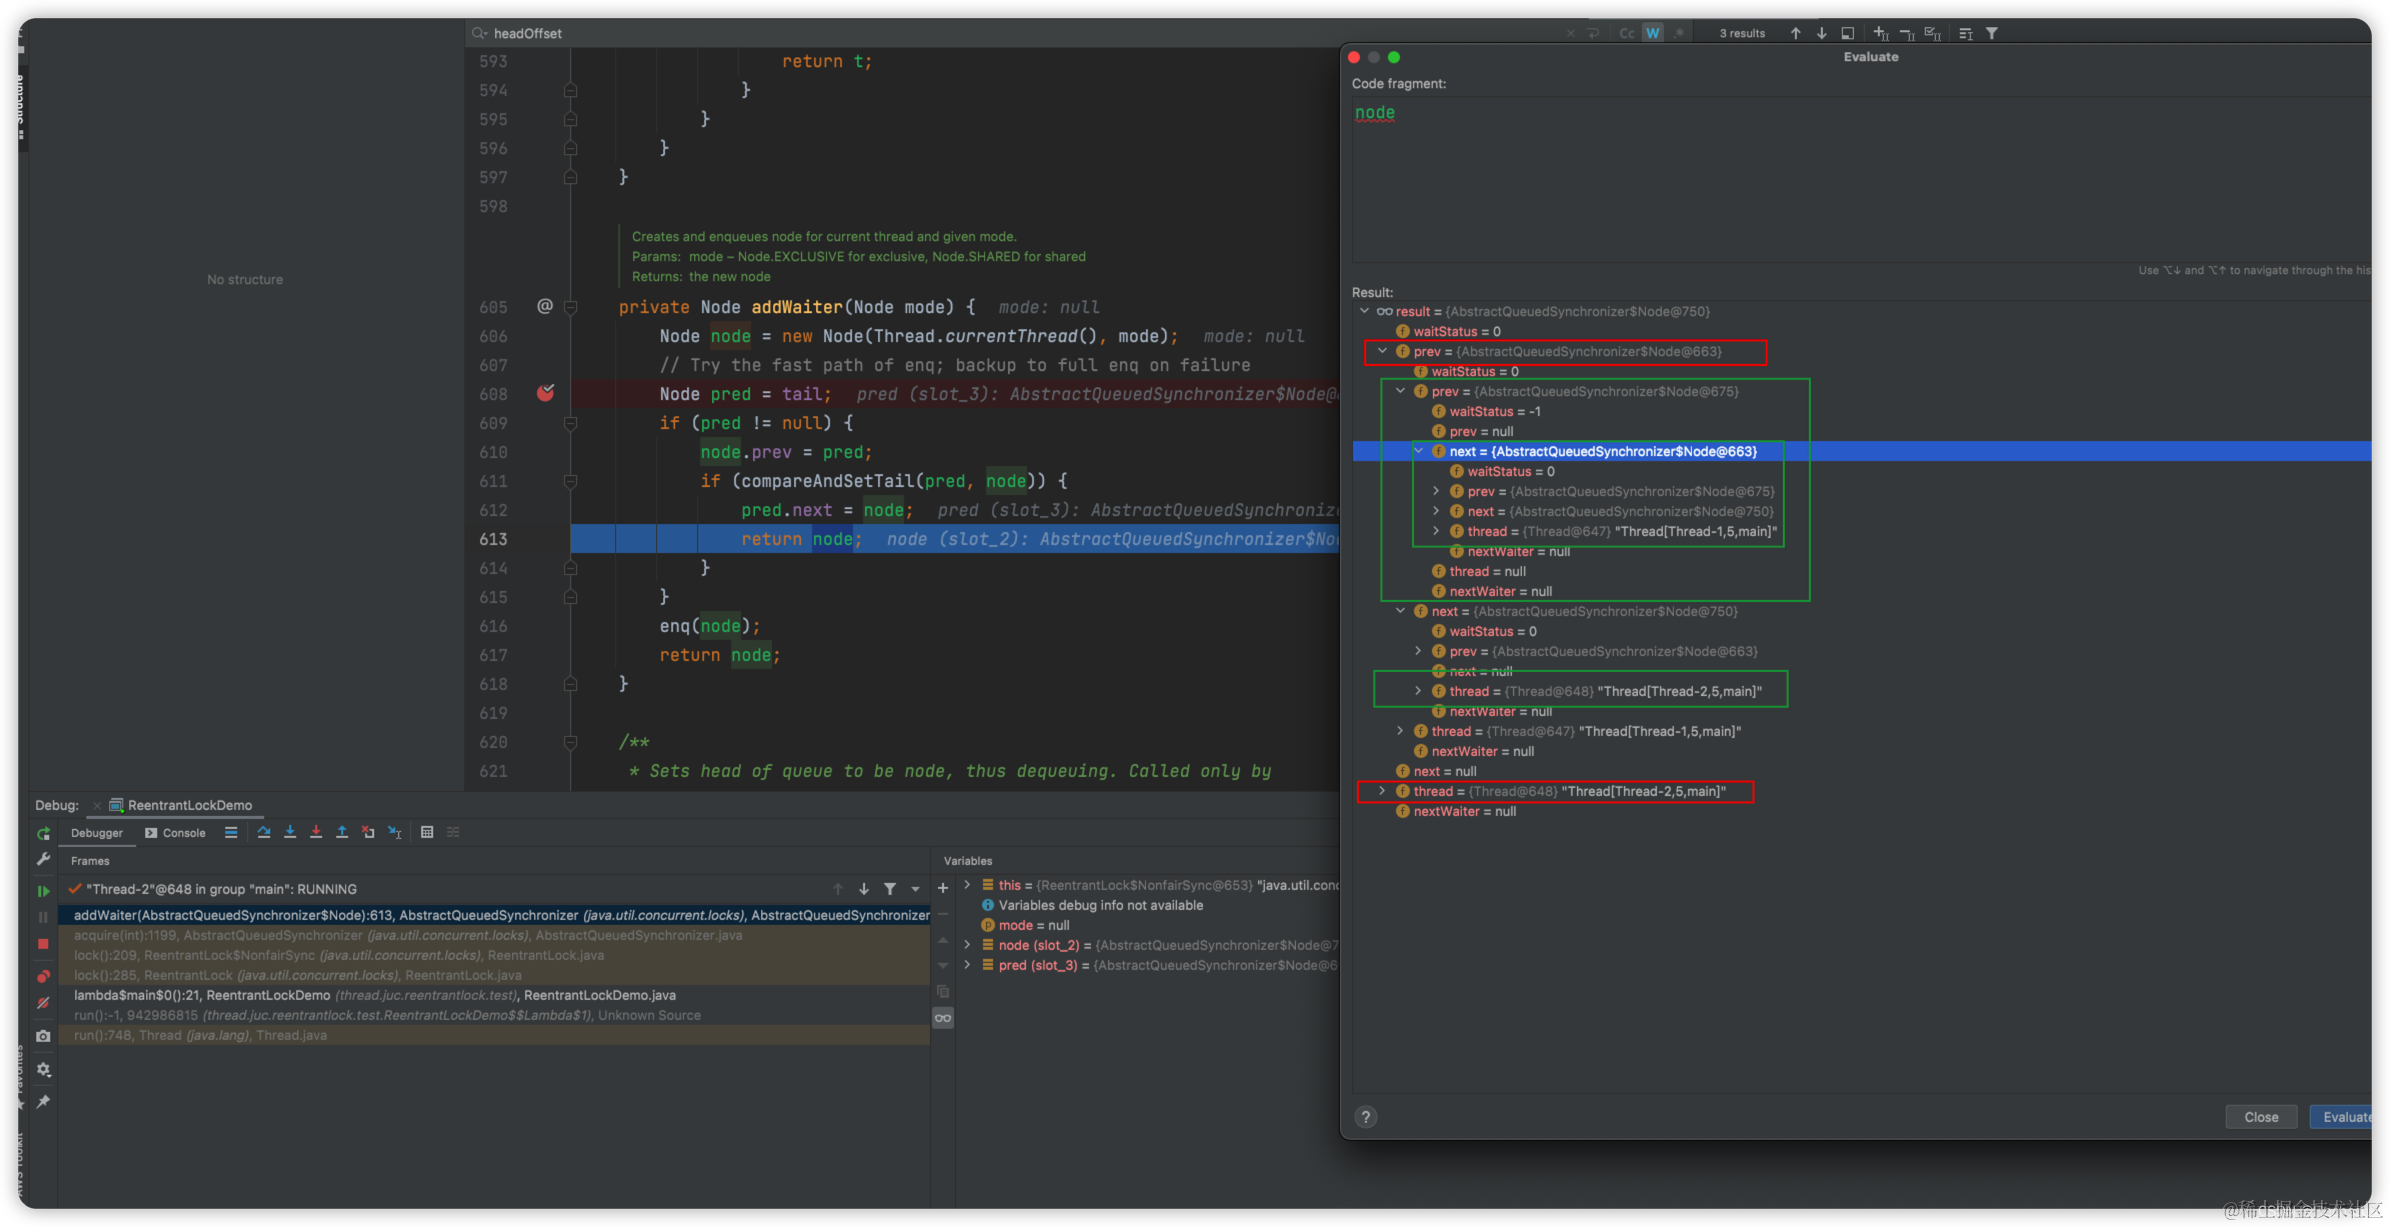Open the Evaluate Expression calculator icon
This screenshot has height=1227, width=2390.
pyautogui.click(x=427, y=832)
